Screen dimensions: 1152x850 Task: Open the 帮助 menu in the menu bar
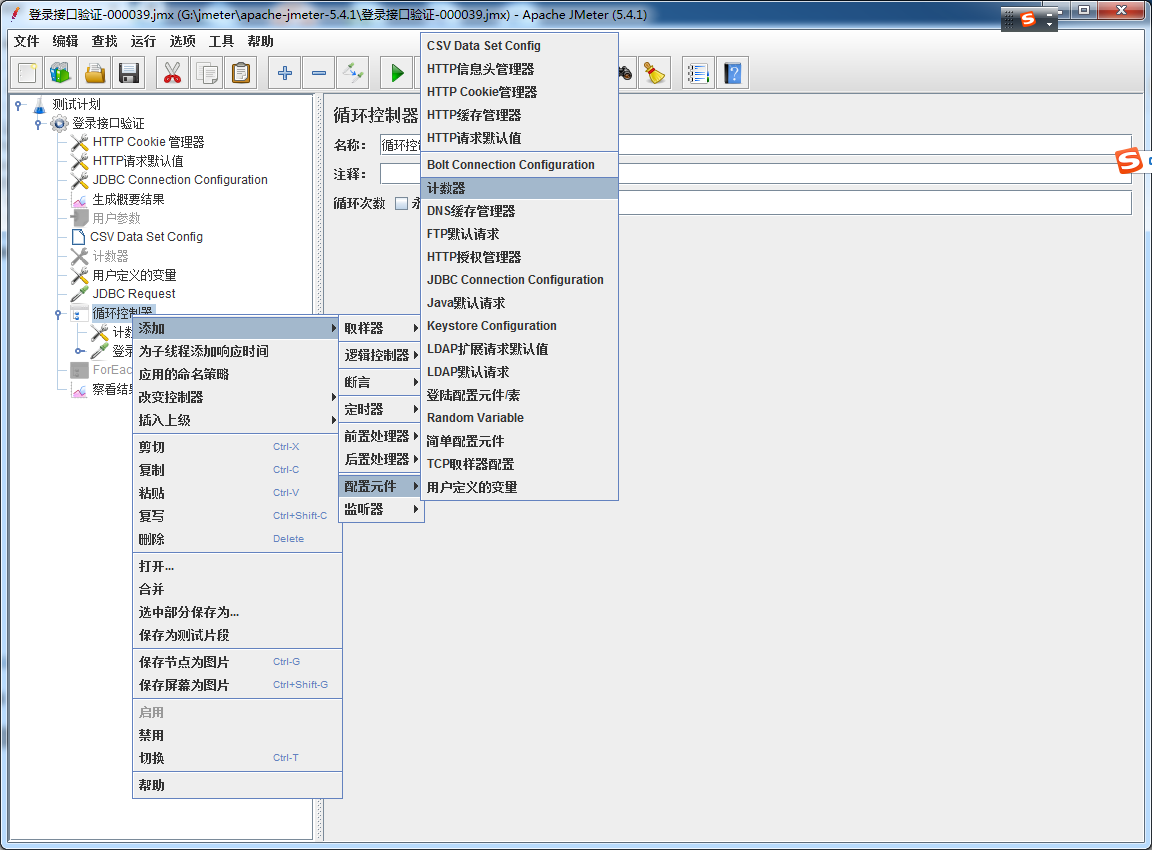click(x=260, y=41)
